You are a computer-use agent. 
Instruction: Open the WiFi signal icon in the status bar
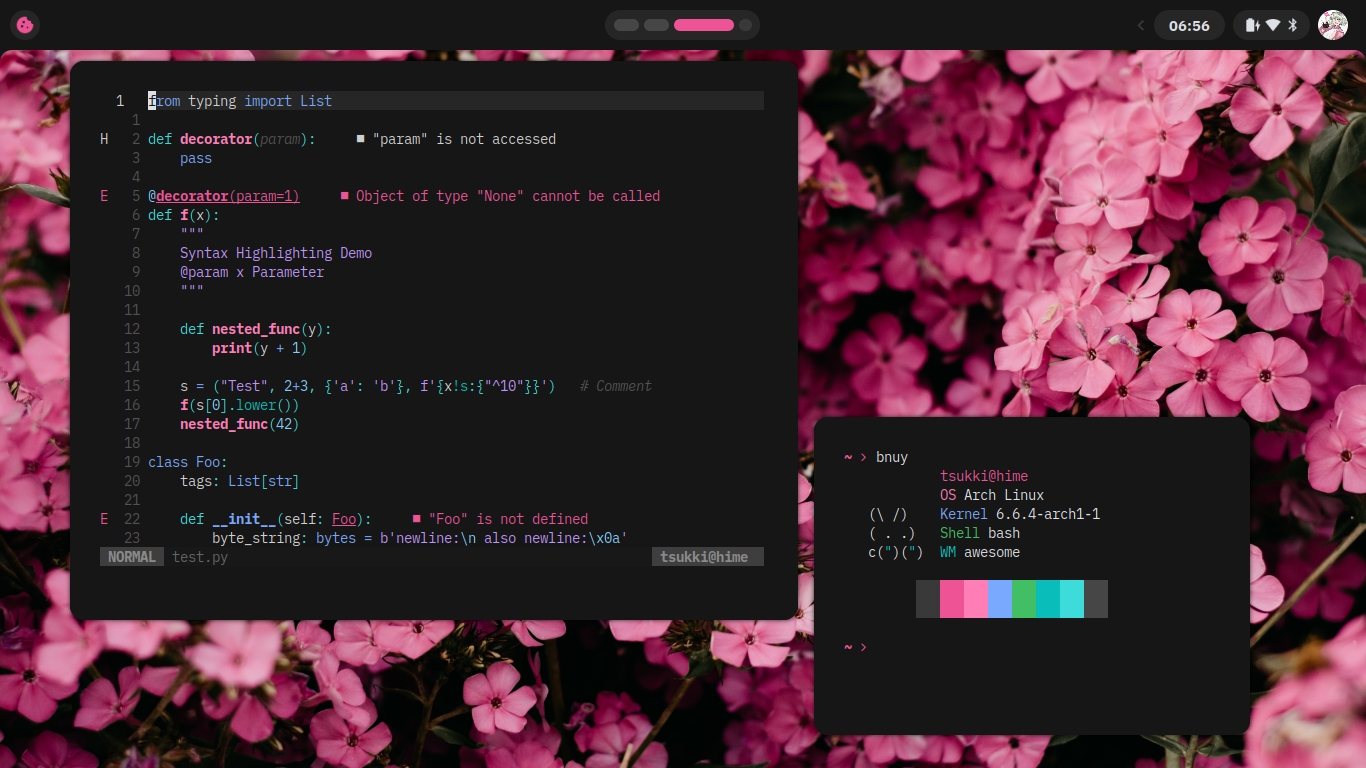(1271, 24)
